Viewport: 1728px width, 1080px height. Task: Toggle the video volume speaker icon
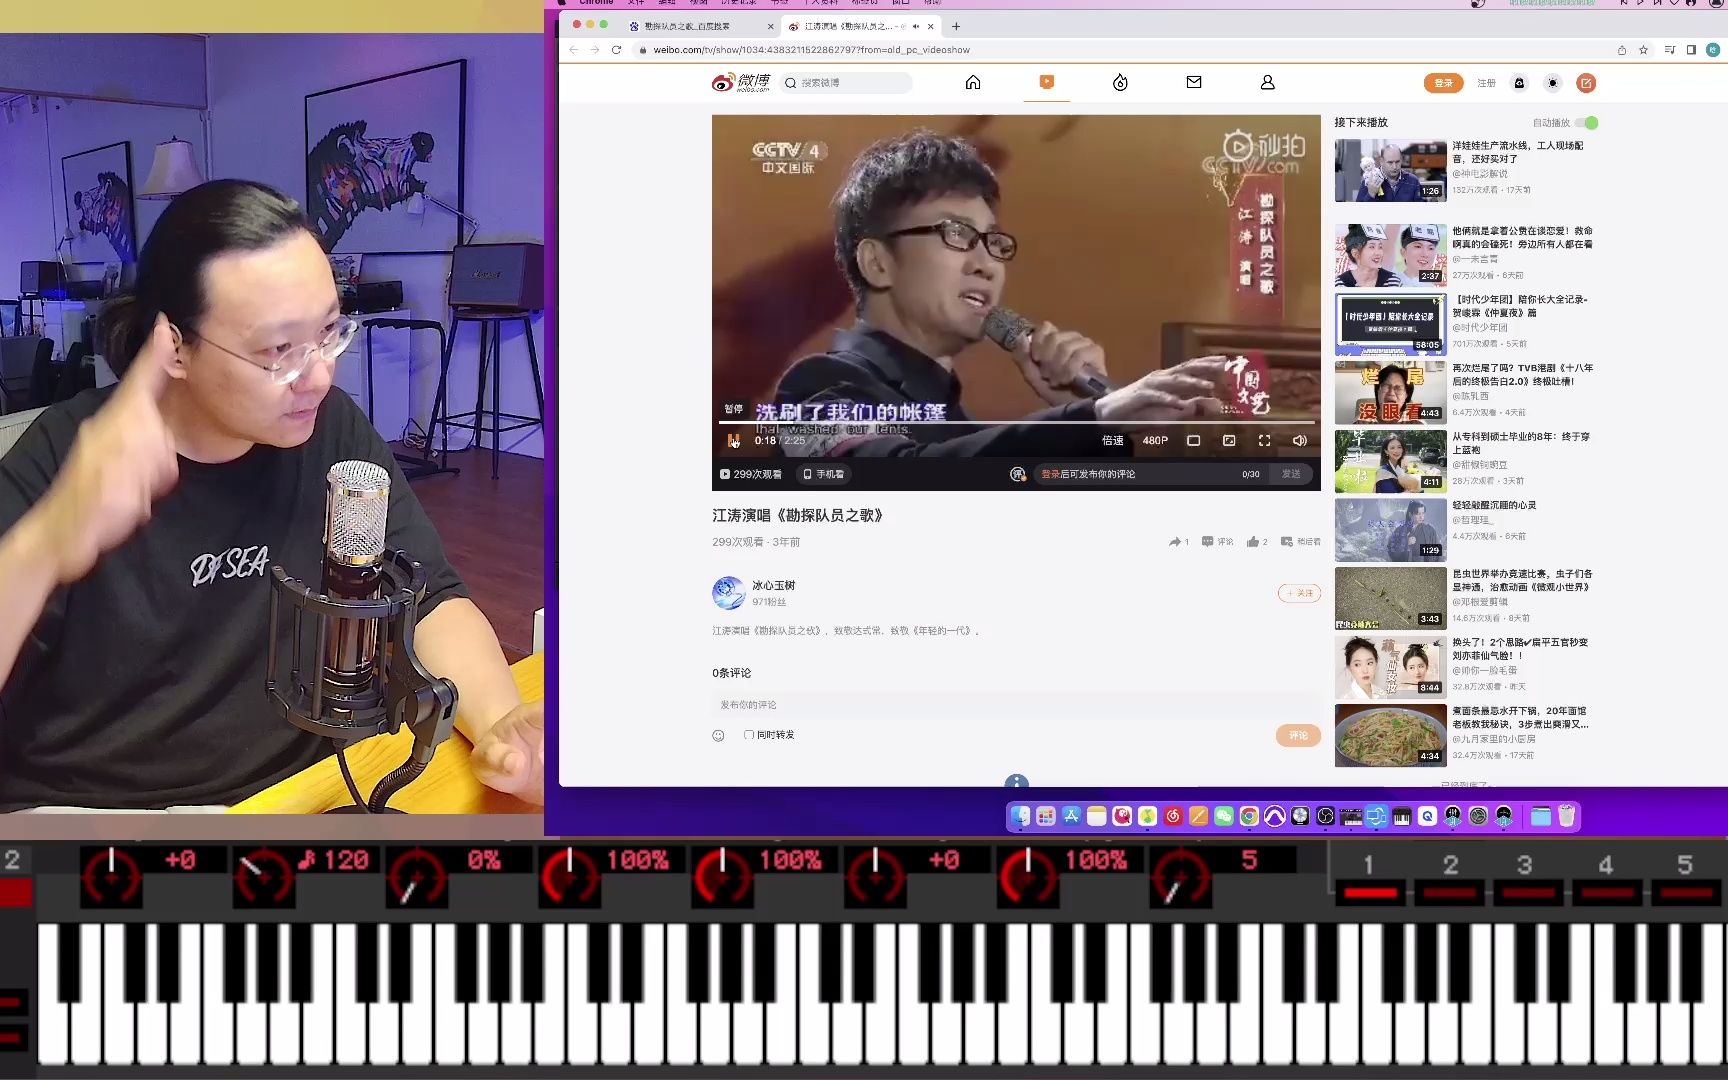point(1299,440)
